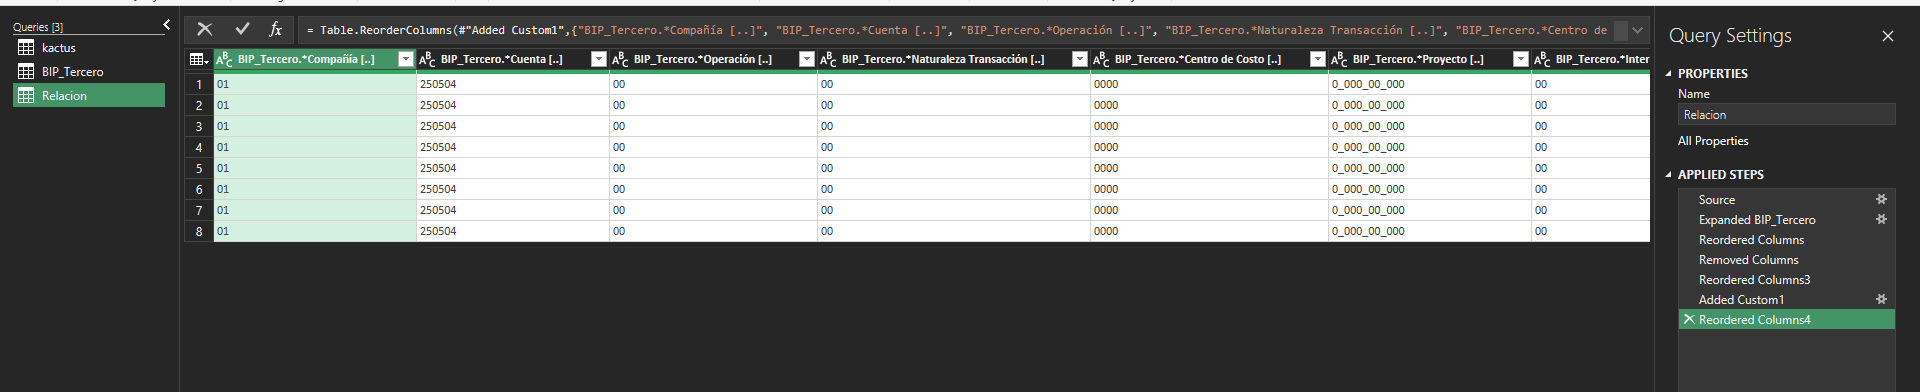The image size is (1920, 392).
Task: Collapse the PROPERTIES section
Action: 1668,74
